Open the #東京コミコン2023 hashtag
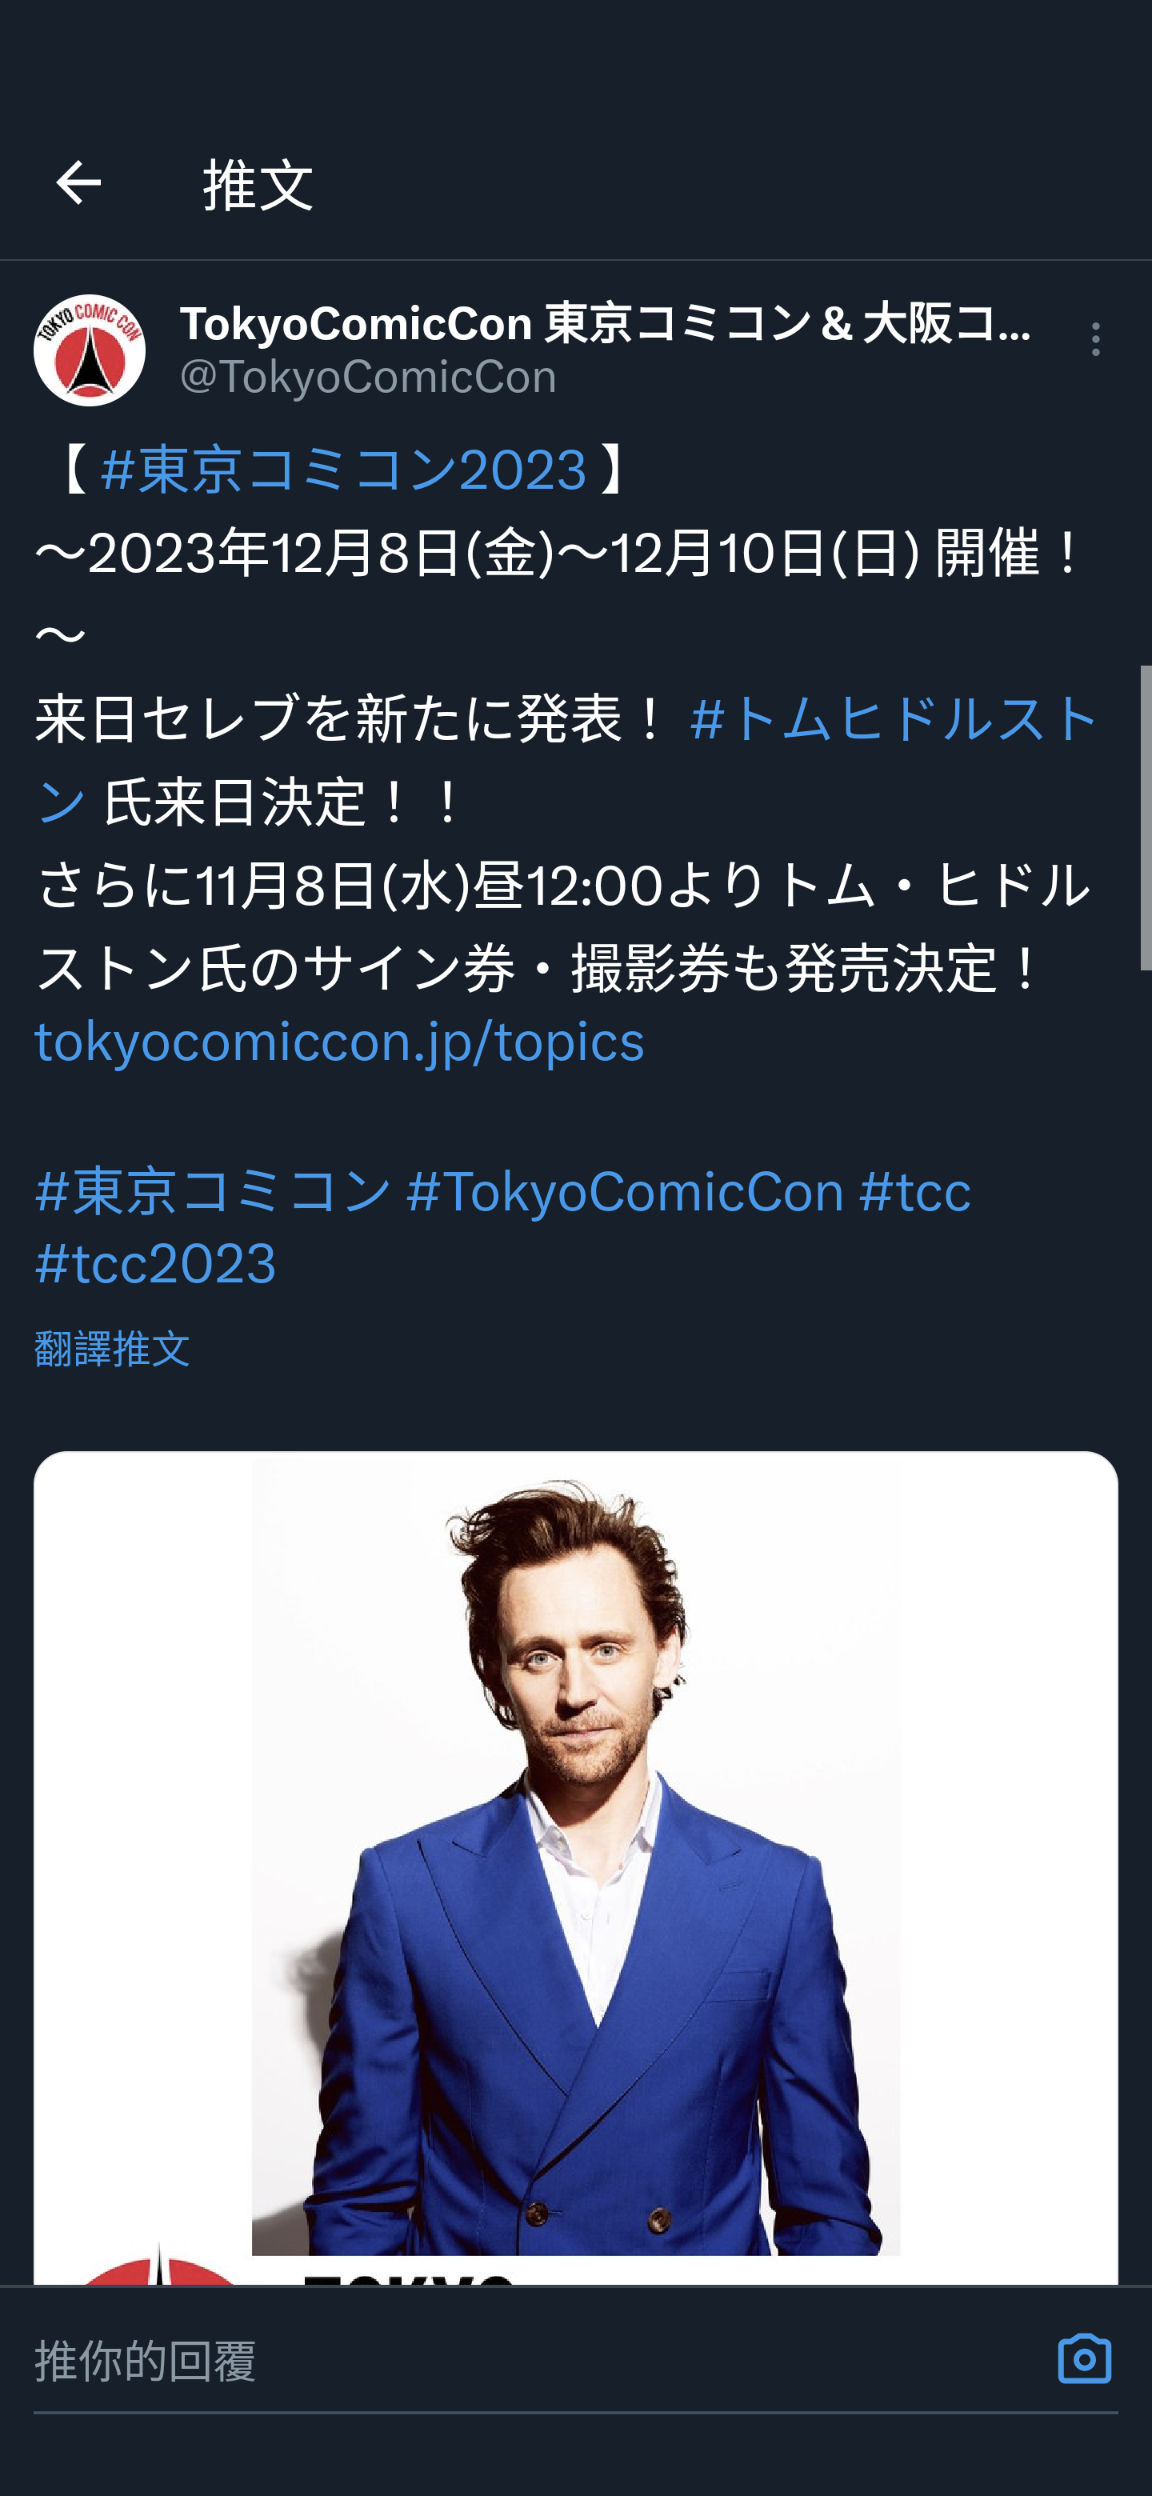Viewport: 1152px width, 2496px height. [x=344, y=469]
